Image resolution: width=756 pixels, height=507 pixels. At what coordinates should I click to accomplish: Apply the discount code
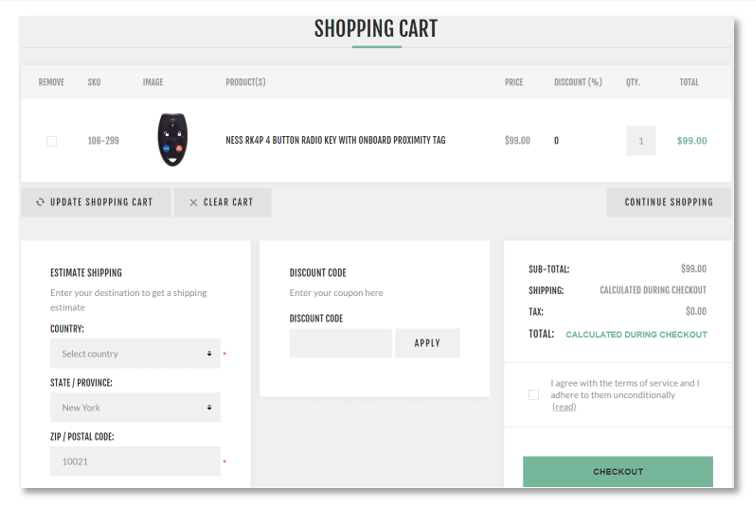(x=427, y=343)
